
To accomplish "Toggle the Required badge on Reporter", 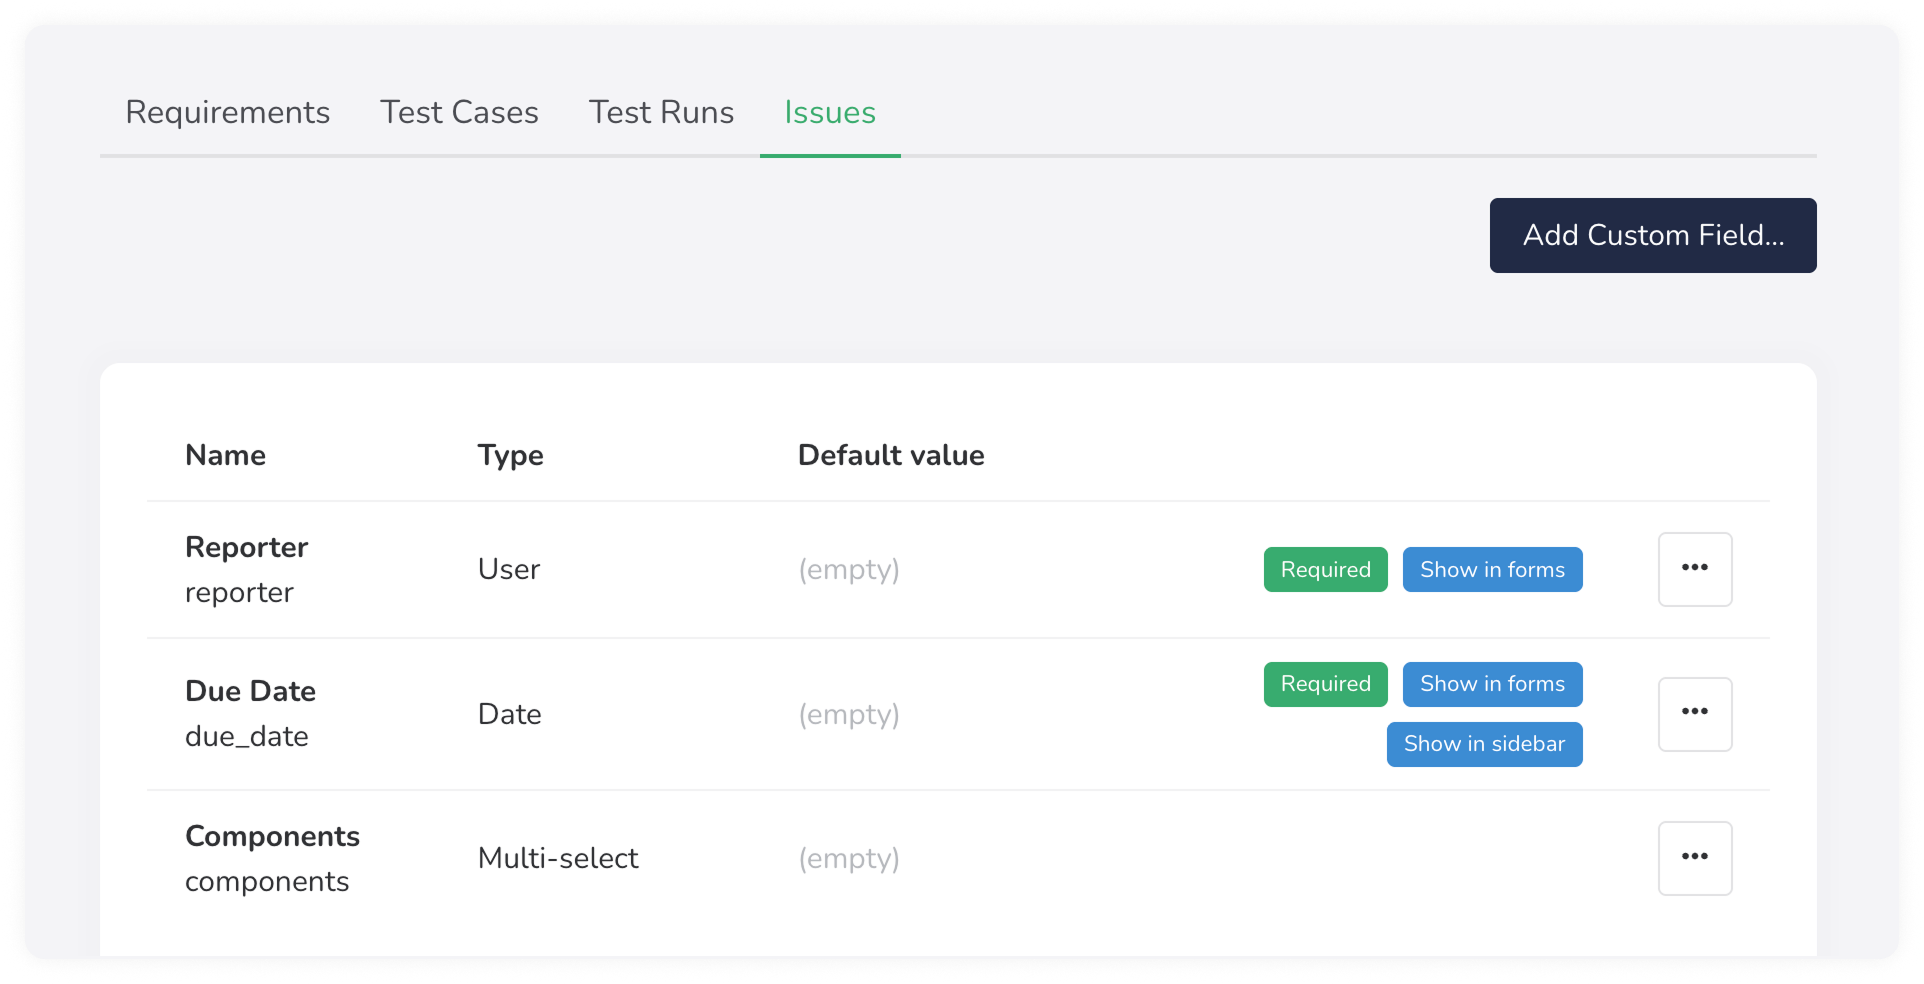I will coord(1325,569).
